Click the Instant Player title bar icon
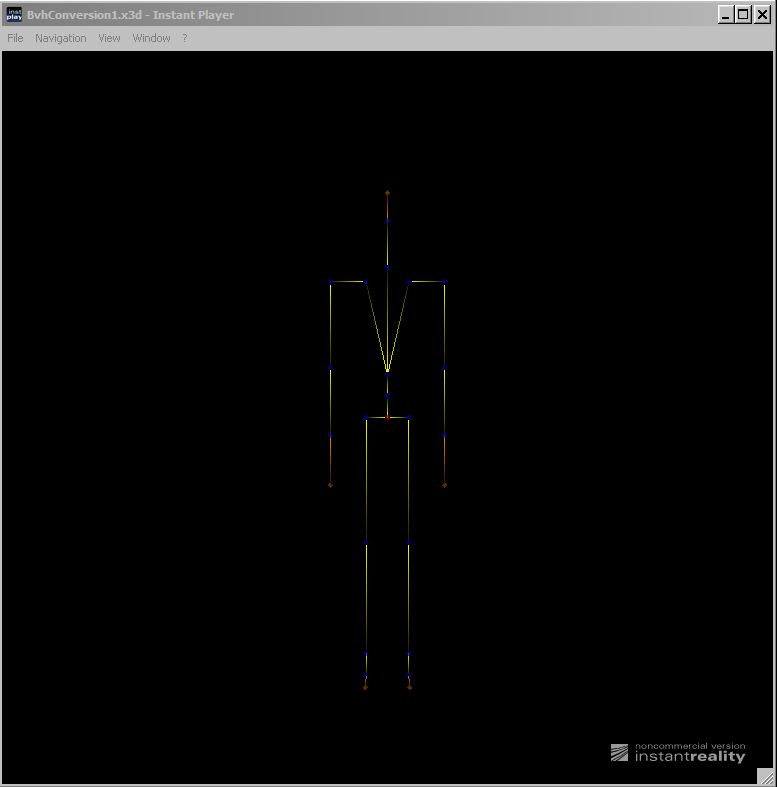 [x=14, y=15]
